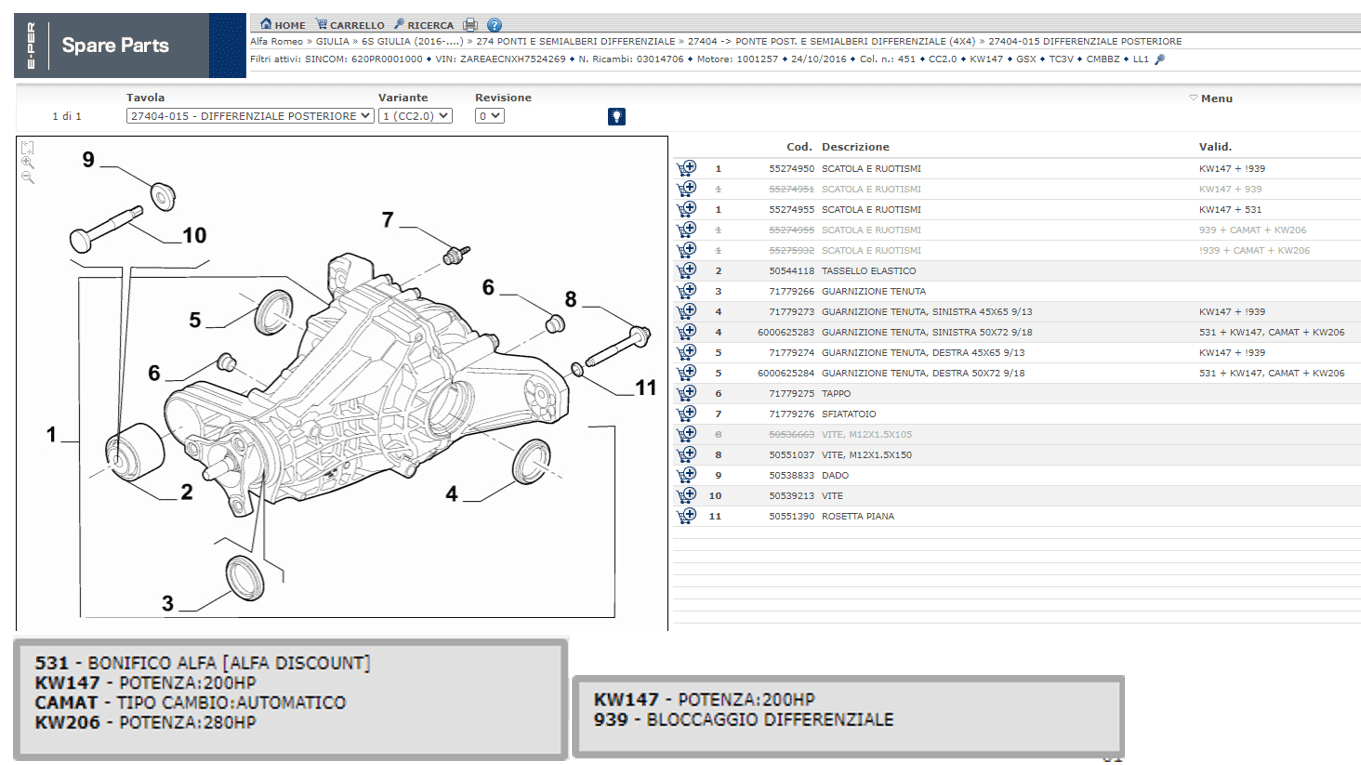Click callout number 4 in diagram

pyautogui.click(x=452, y=493)
